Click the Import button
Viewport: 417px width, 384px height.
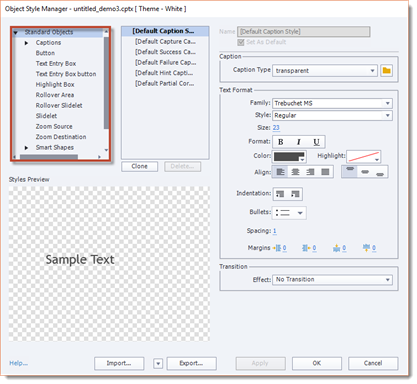tap(119, 363)
